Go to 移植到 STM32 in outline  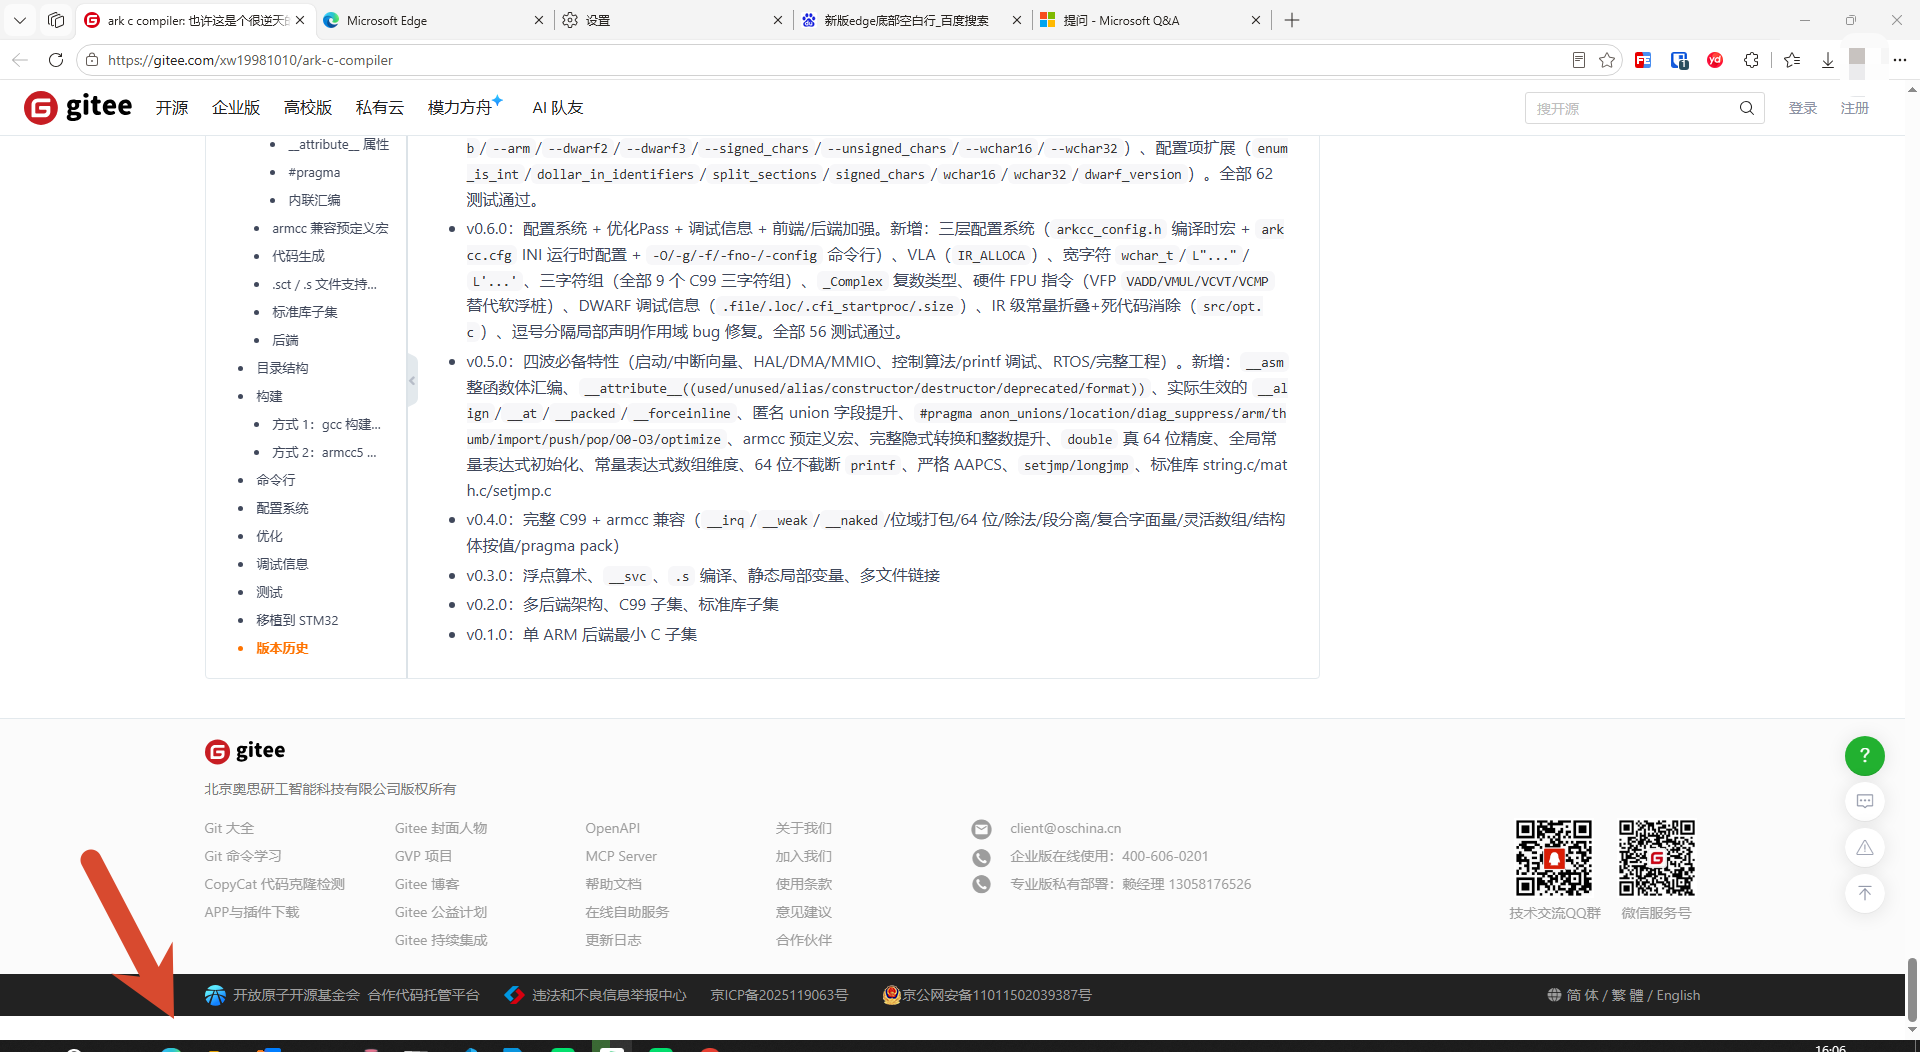297,620
